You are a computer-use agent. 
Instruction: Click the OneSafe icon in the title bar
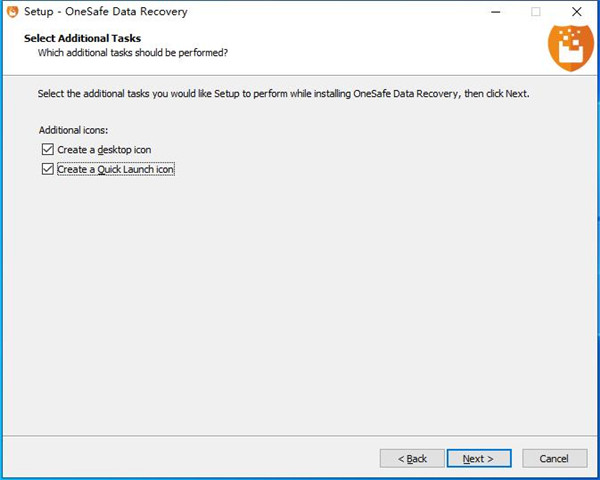point(12,12)
